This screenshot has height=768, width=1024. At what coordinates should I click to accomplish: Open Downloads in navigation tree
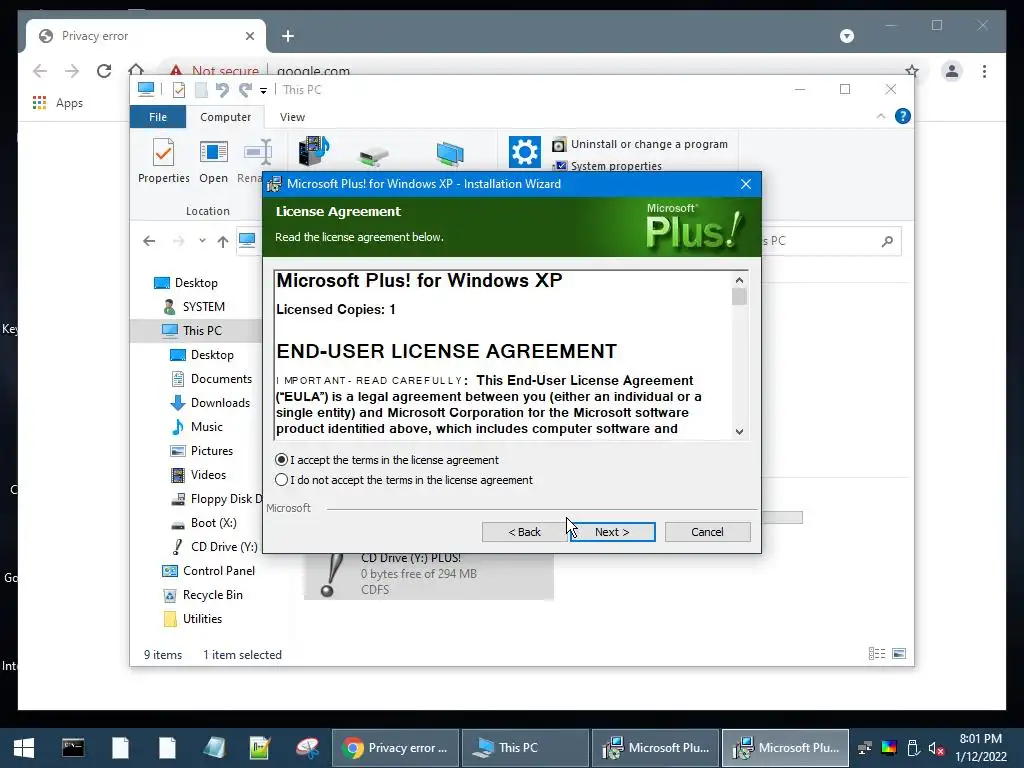pyautogui.click(x=220, y=403)
